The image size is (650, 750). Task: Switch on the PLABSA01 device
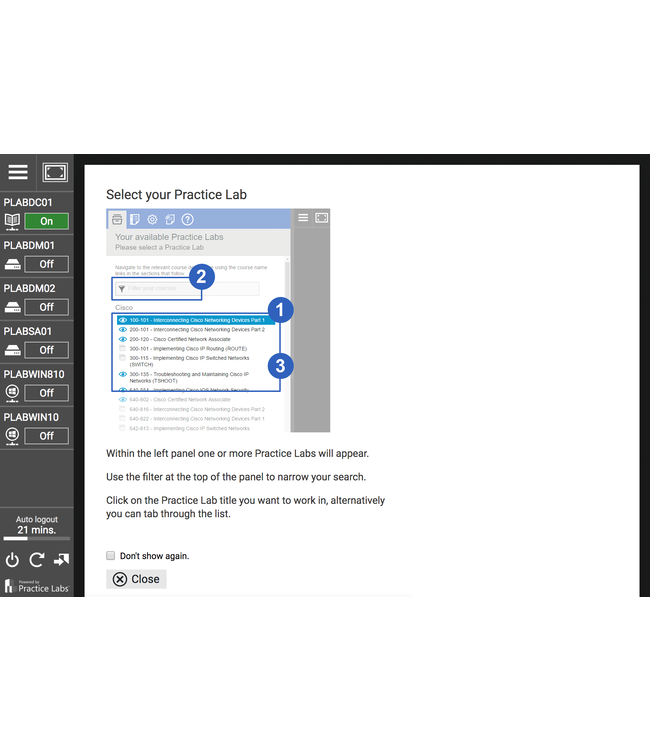(46, 350)
